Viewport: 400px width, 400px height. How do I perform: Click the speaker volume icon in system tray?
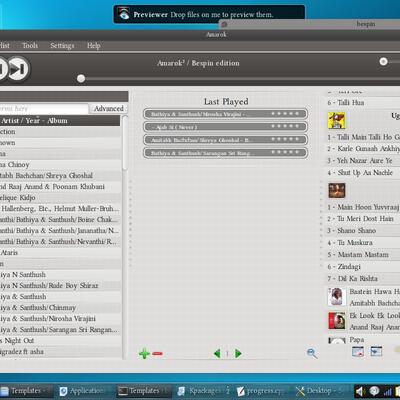[x=360, y=391]
